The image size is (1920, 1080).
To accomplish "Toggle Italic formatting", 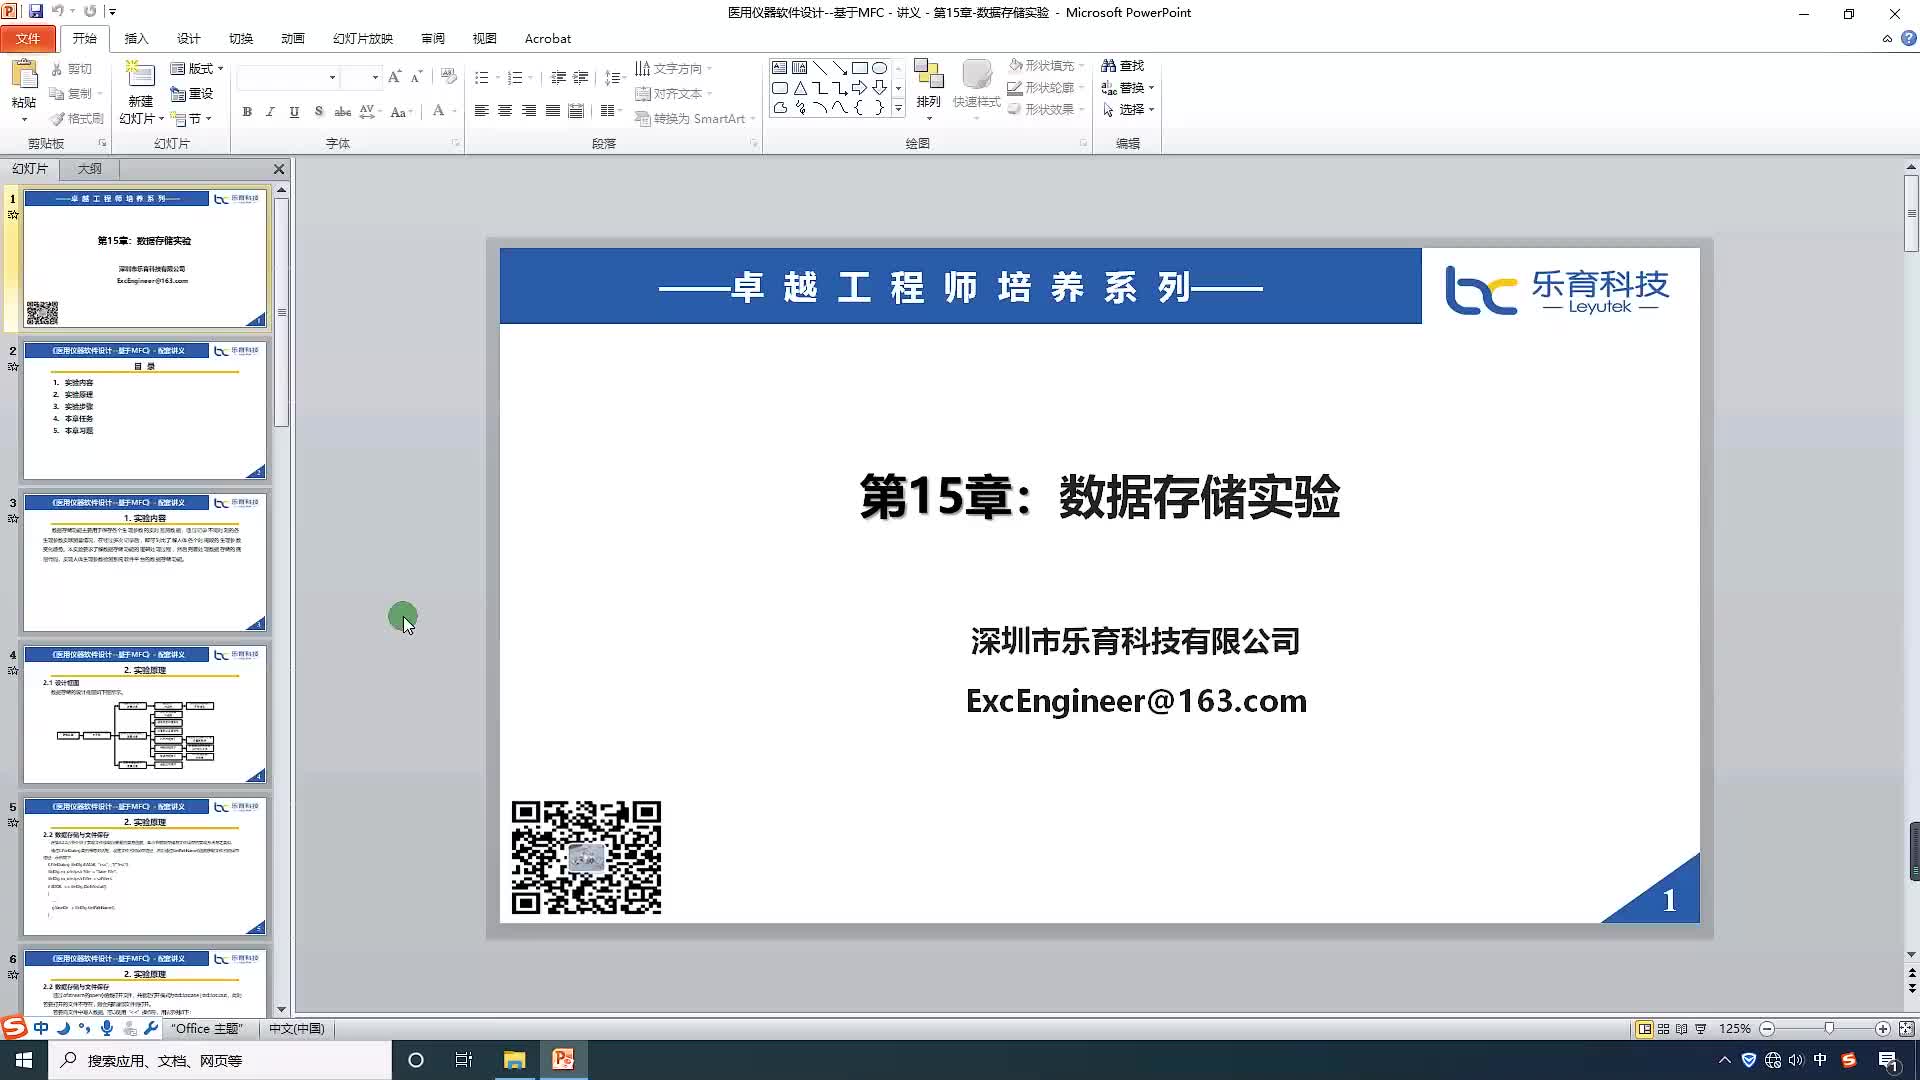I will click(270, 112).
